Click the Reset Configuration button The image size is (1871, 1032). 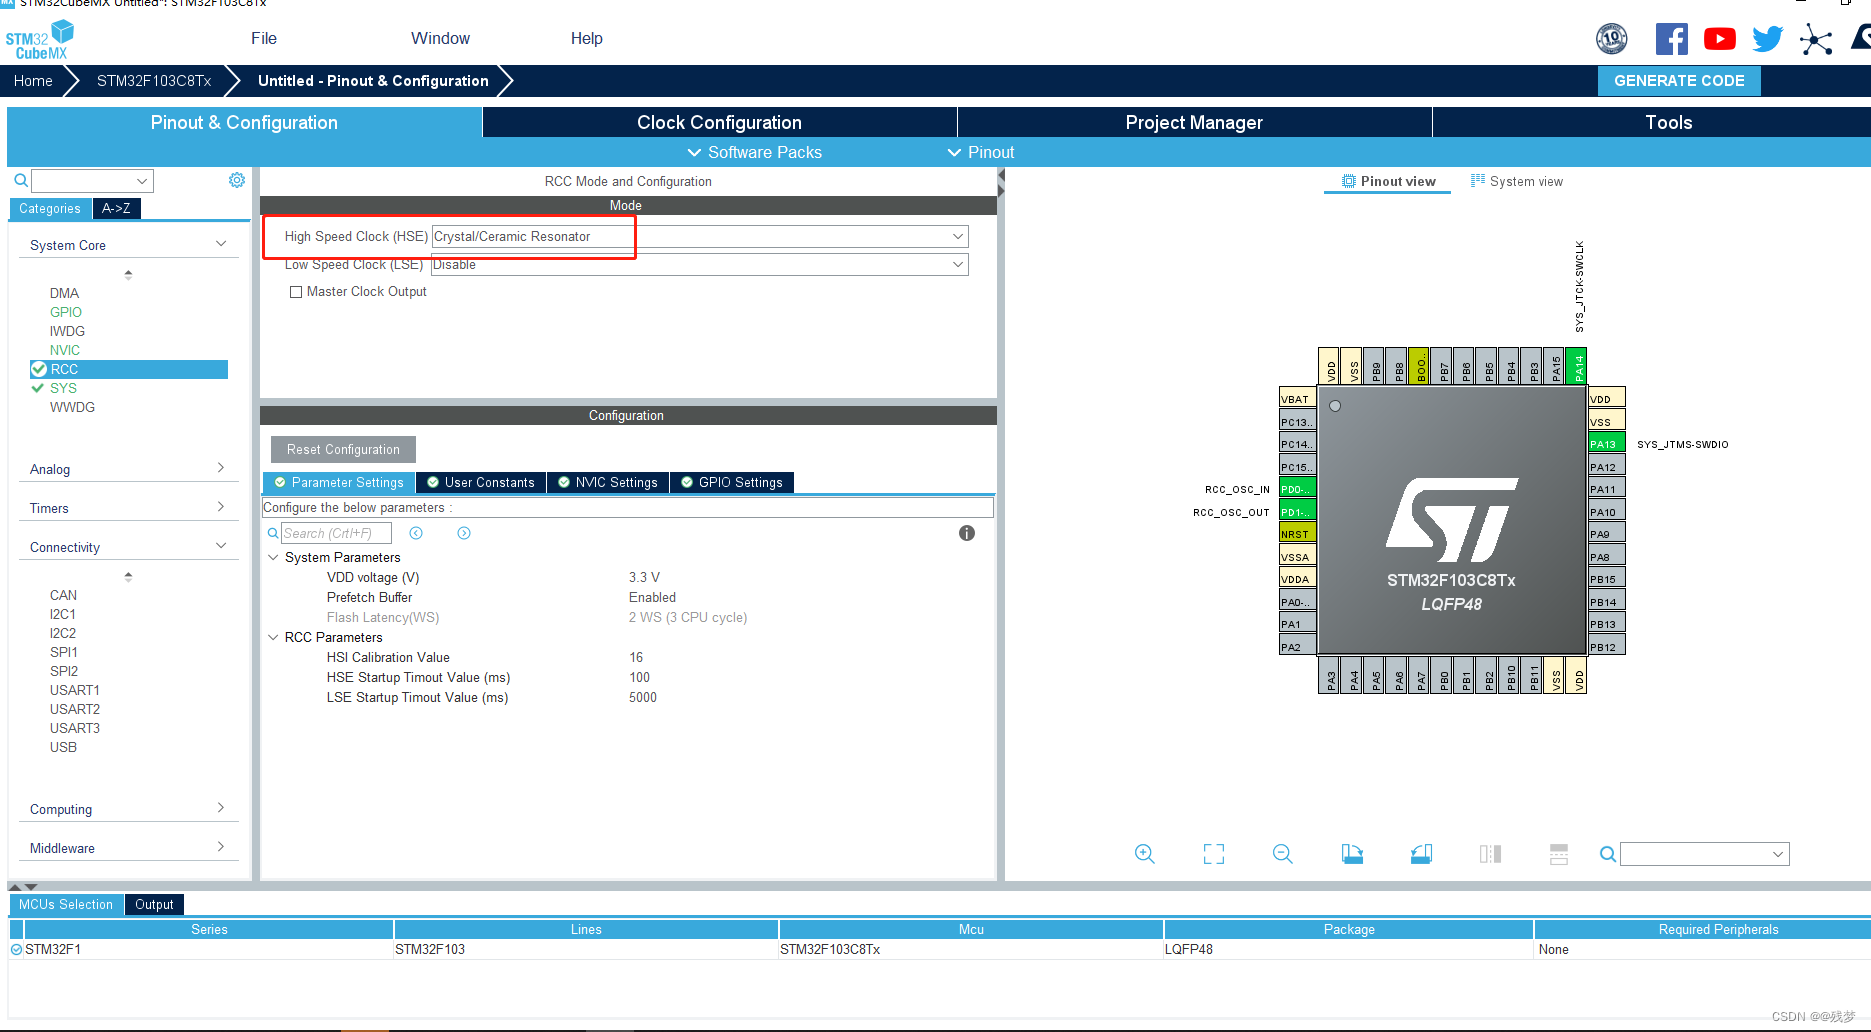point(343,449)
